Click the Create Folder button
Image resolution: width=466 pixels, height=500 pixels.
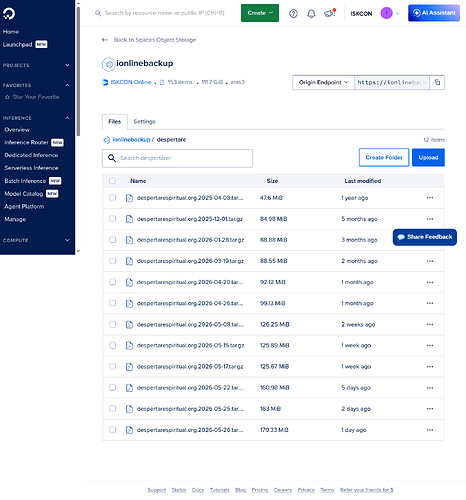(384, 158)
